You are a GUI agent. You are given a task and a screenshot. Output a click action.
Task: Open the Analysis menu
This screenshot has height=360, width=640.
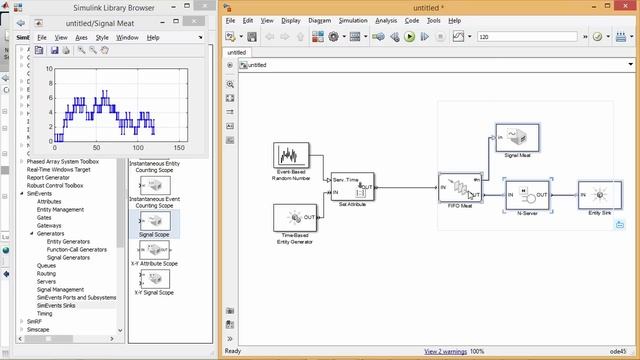386,20
